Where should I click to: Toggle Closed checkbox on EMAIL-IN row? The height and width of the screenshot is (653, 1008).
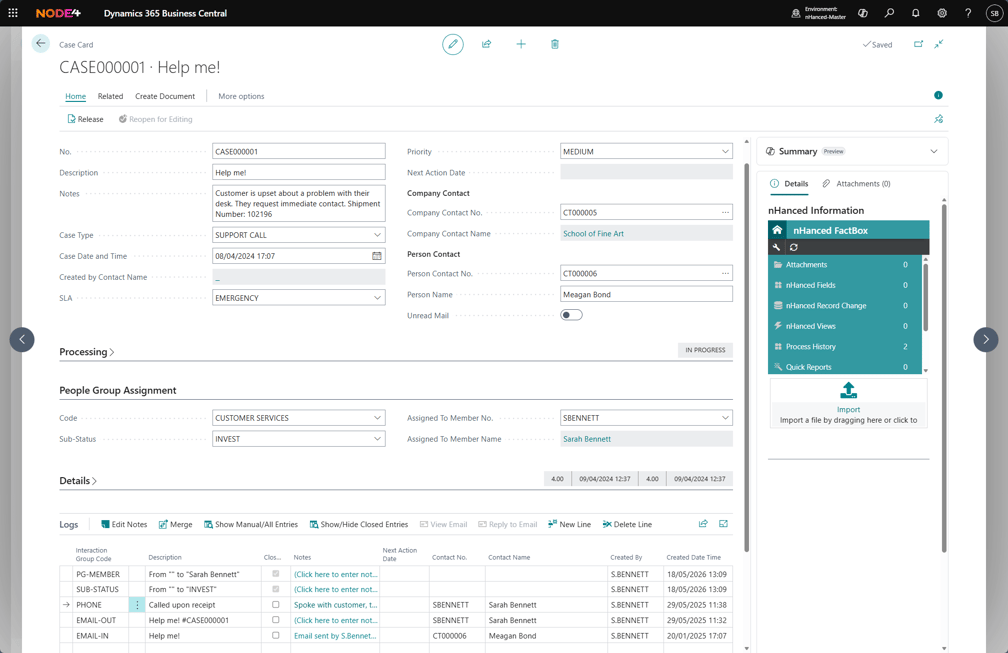276,636
